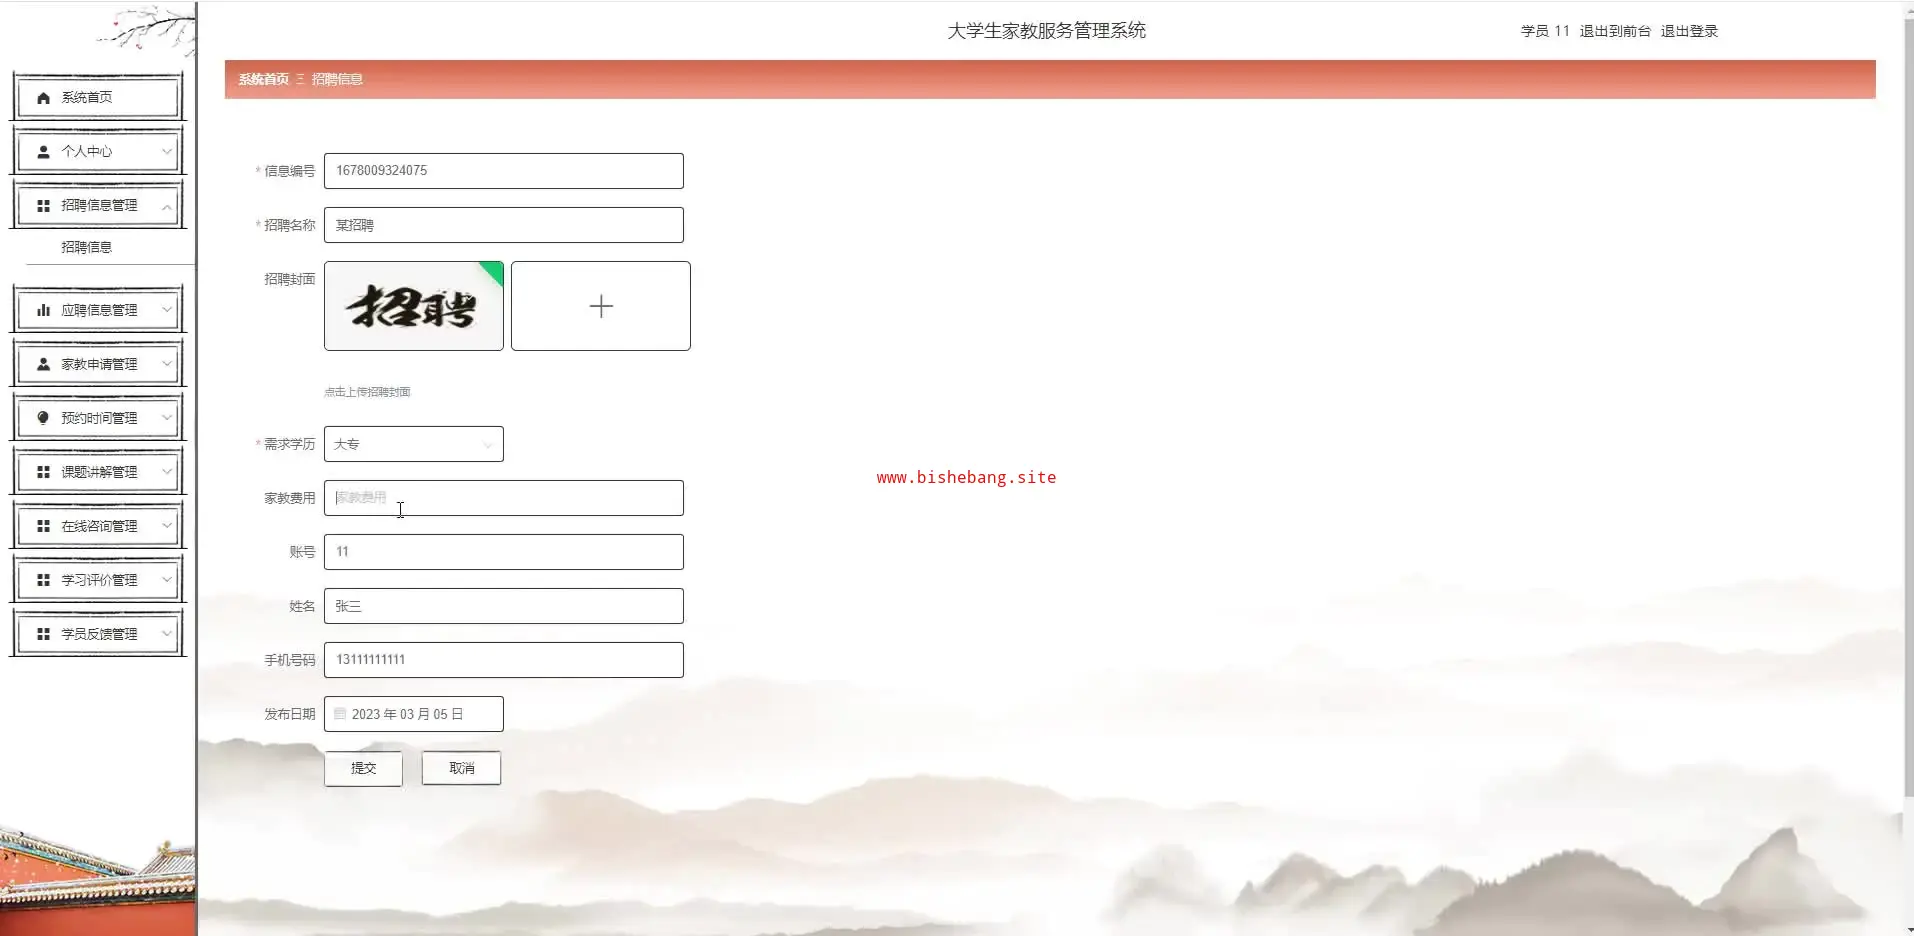1914x936 pixels.
Task: Click the 提交 submit button
Action: click(x=363, y=768)
